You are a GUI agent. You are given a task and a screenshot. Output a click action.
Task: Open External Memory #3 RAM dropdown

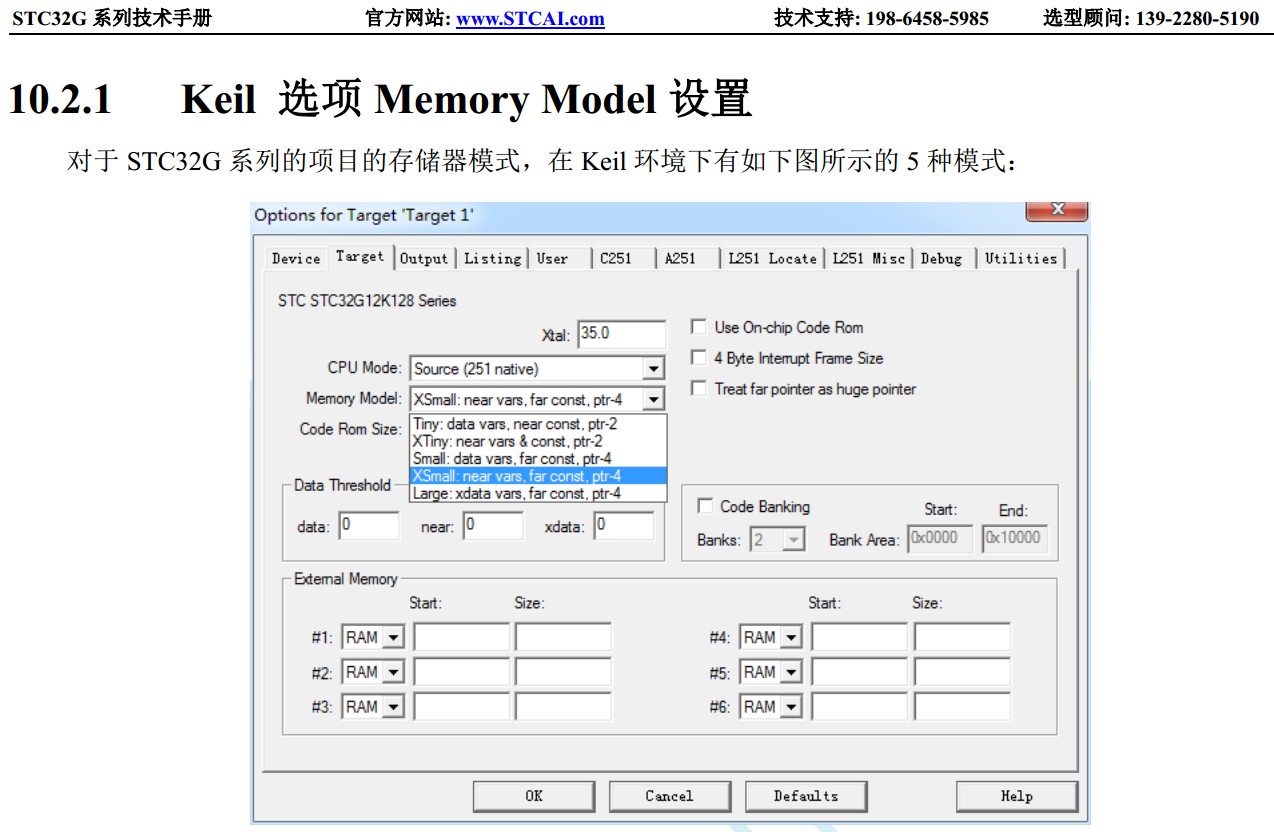(x=372, y=707)
